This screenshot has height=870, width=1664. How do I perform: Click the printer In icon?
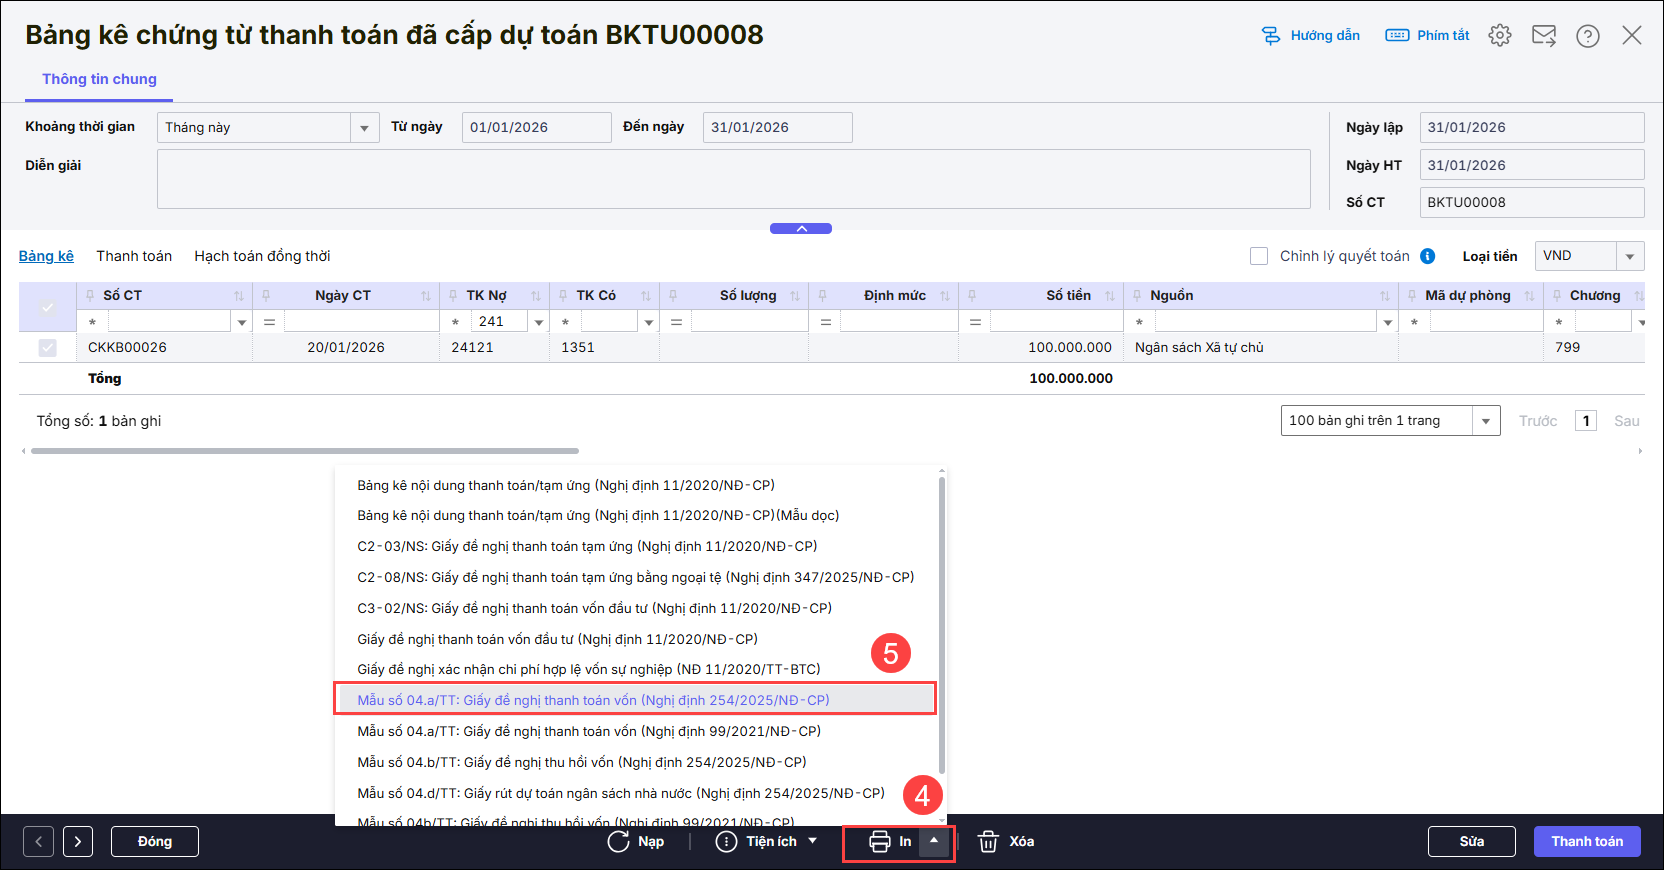point(880,842)
